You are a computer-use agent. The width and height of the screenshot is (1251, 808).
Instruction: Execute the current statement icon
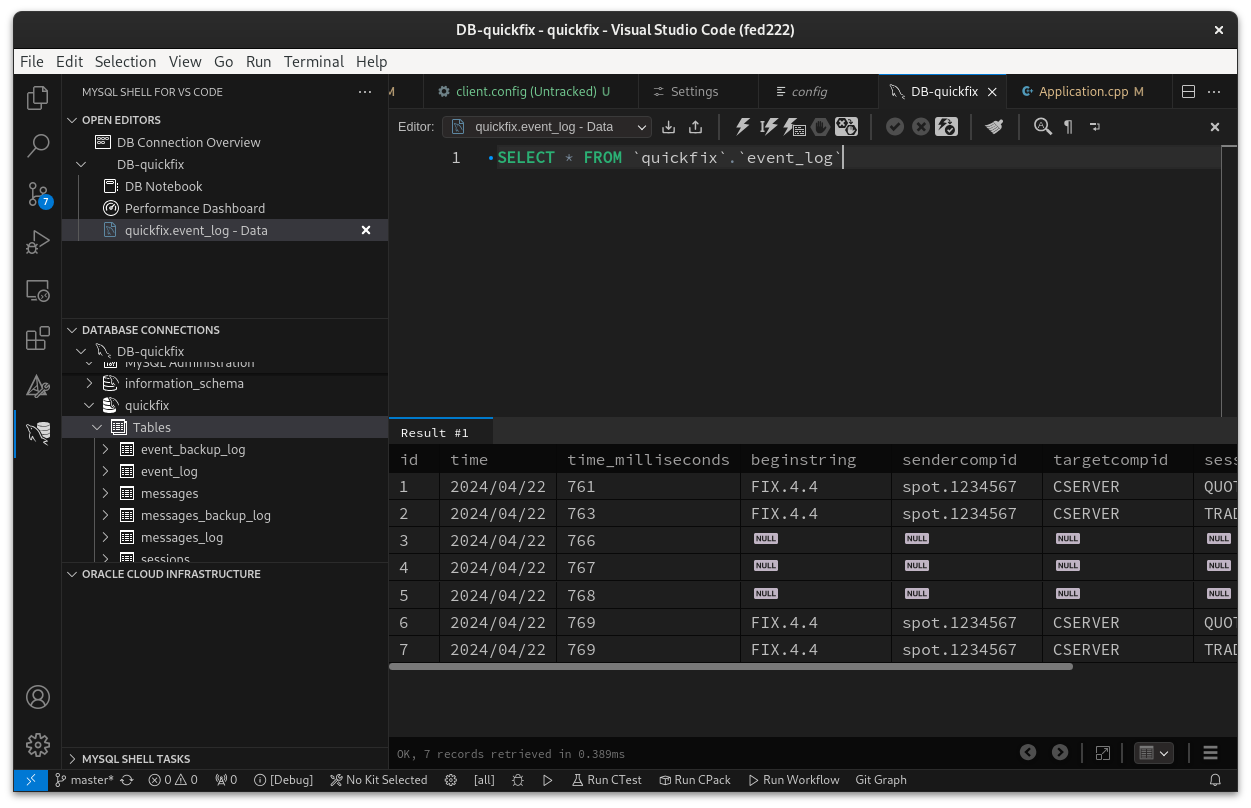[x=768, y=127]
